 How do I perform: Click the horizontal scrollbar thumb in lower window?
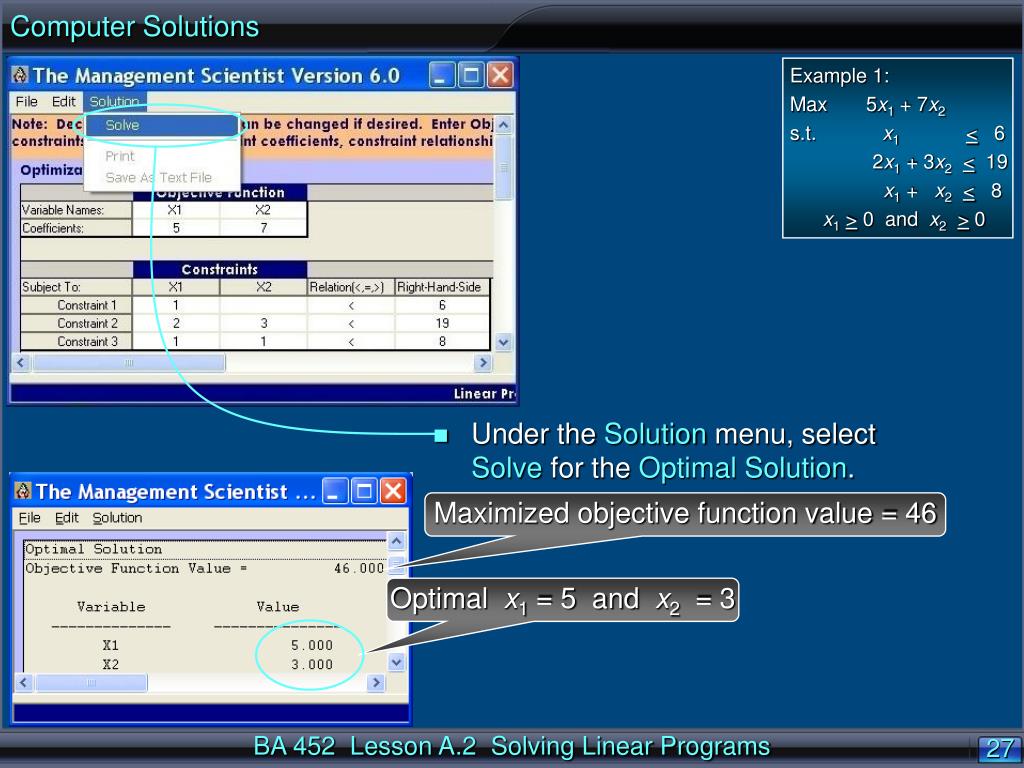point(91,683)
